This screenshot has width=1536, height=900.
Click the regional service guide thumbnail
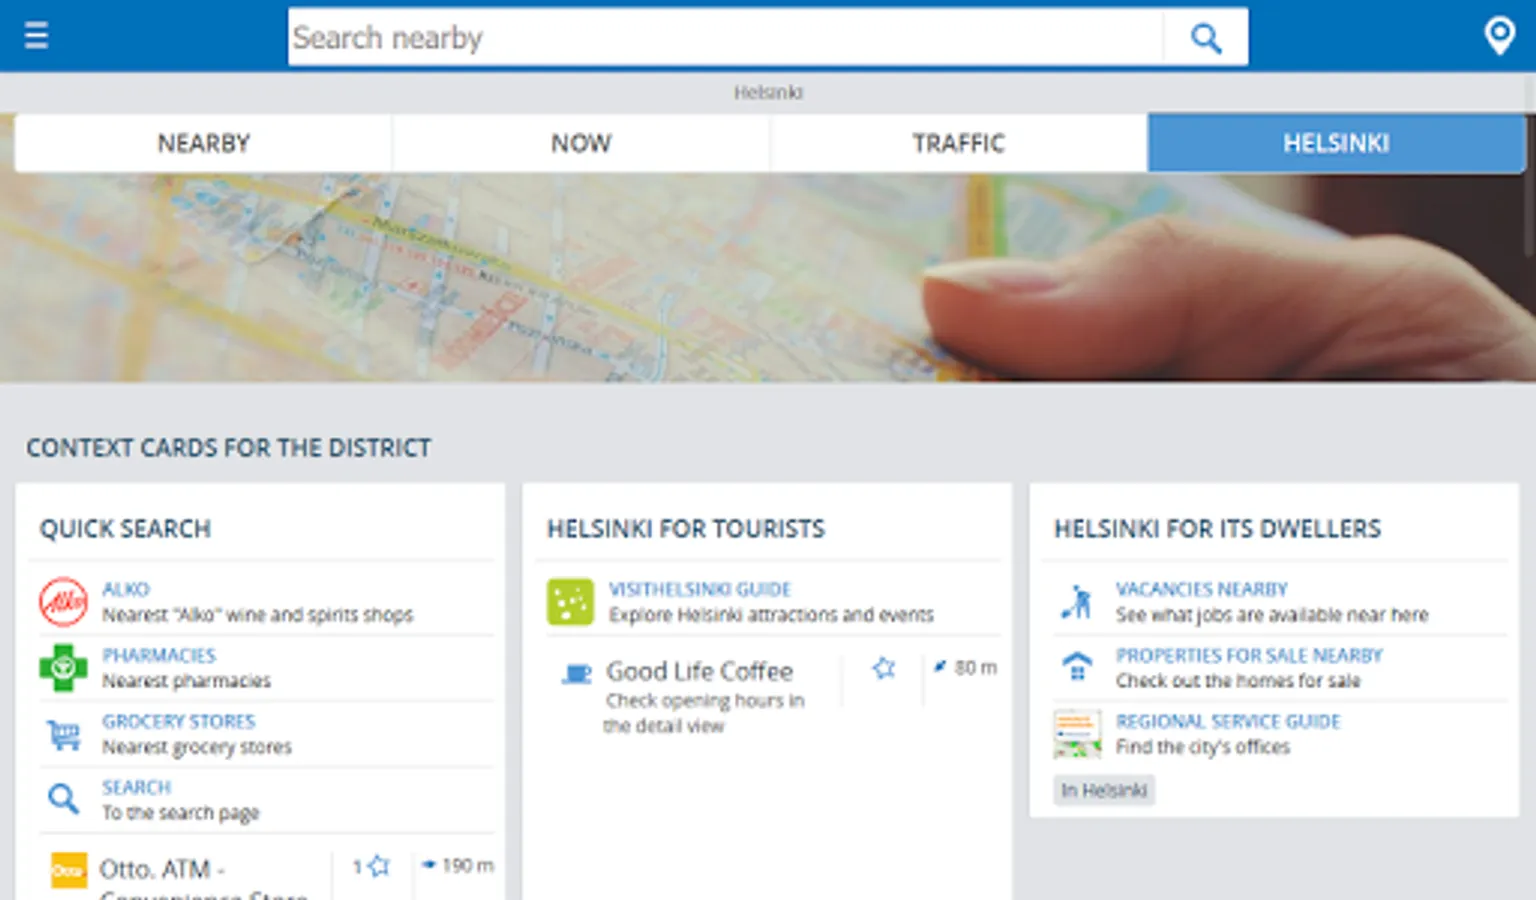pyautogui.click(x=1077, y=734)
